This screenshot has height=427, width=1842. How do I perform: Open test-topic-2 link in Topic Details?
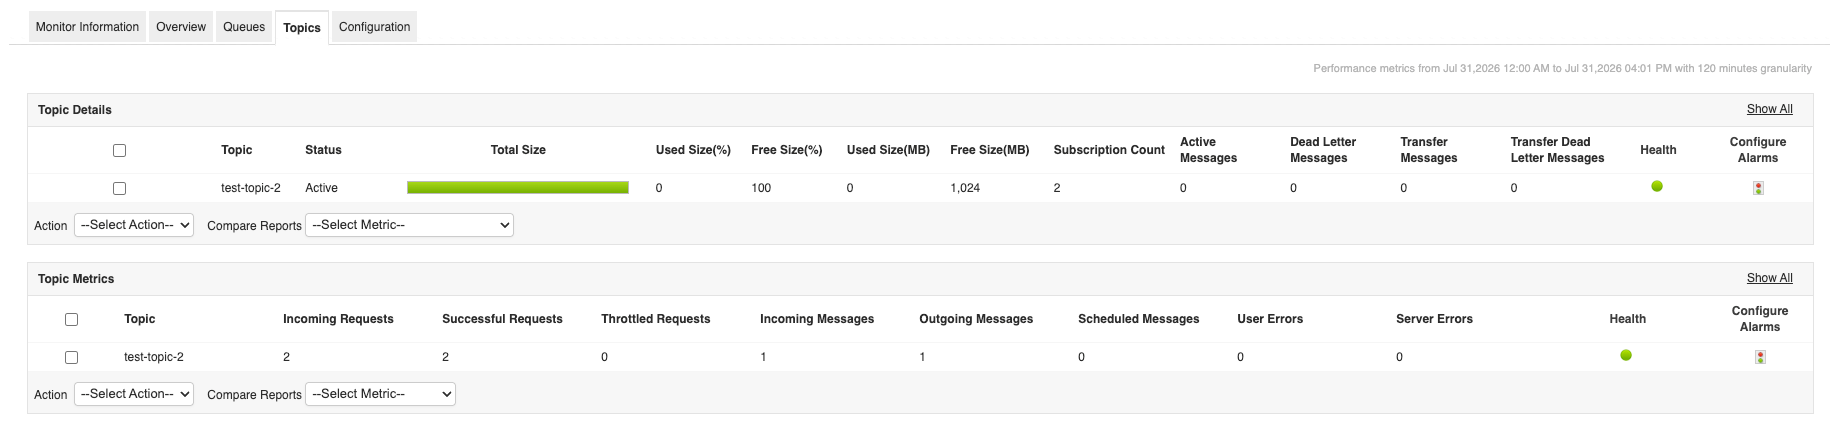[251, 188]
